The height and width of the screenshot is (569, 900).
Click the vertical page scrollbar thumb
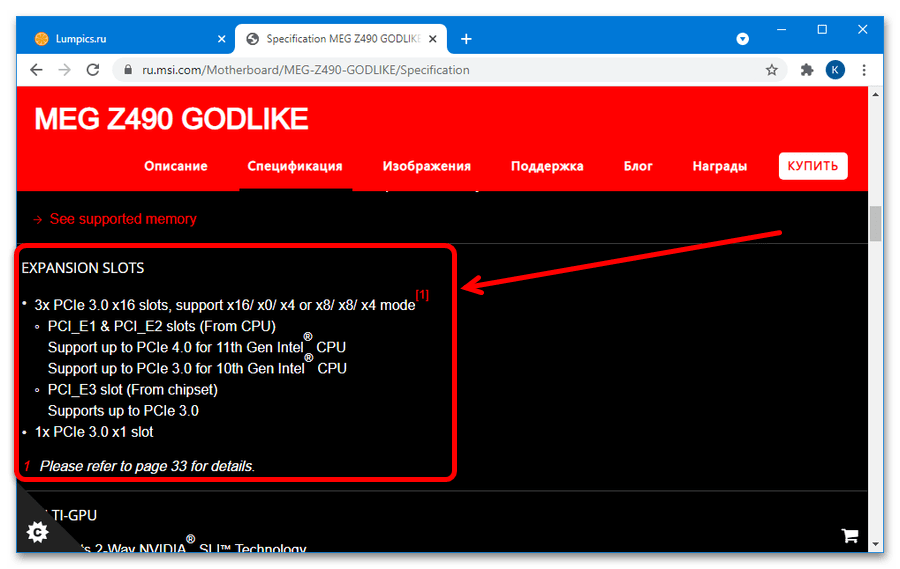pos(876,224)
